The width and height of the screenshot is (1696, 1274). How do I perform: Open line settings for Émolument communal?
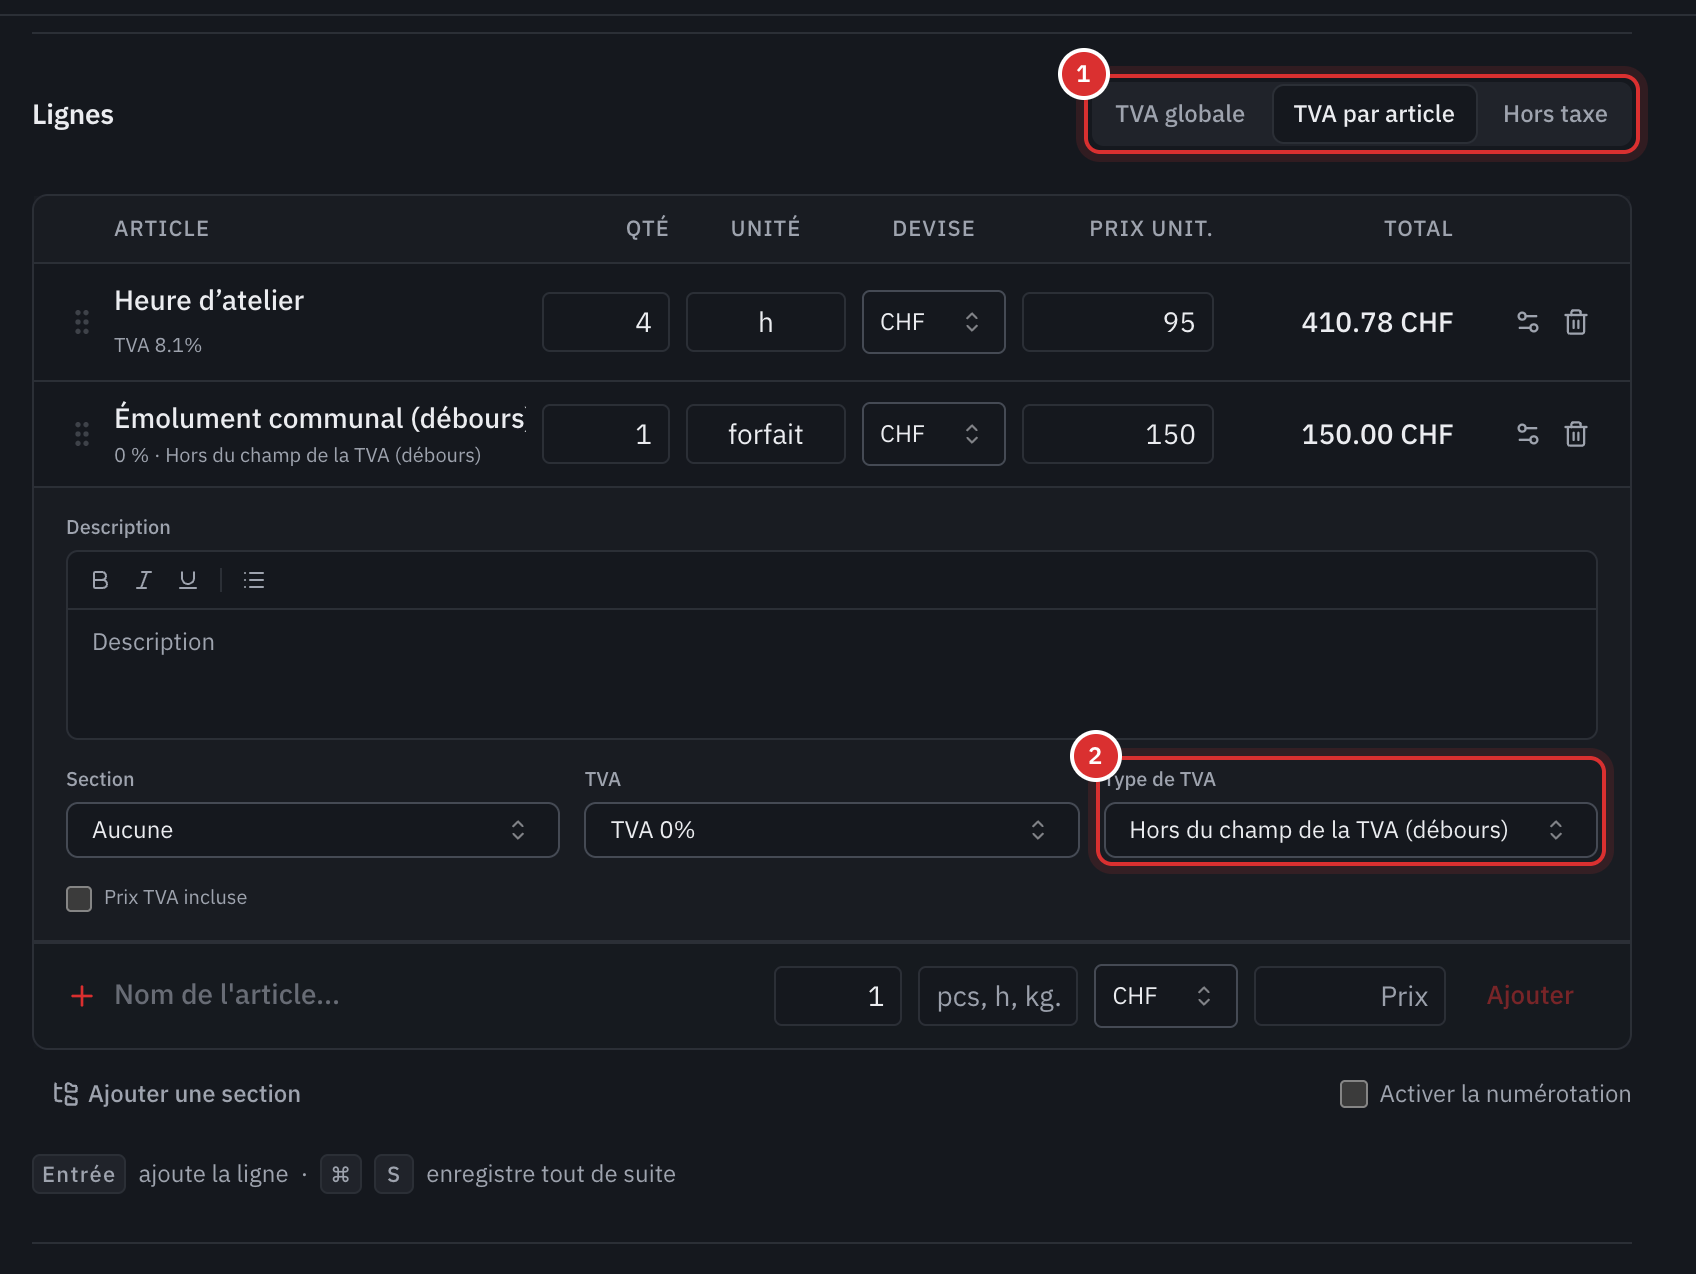(x=1527, y=434)
